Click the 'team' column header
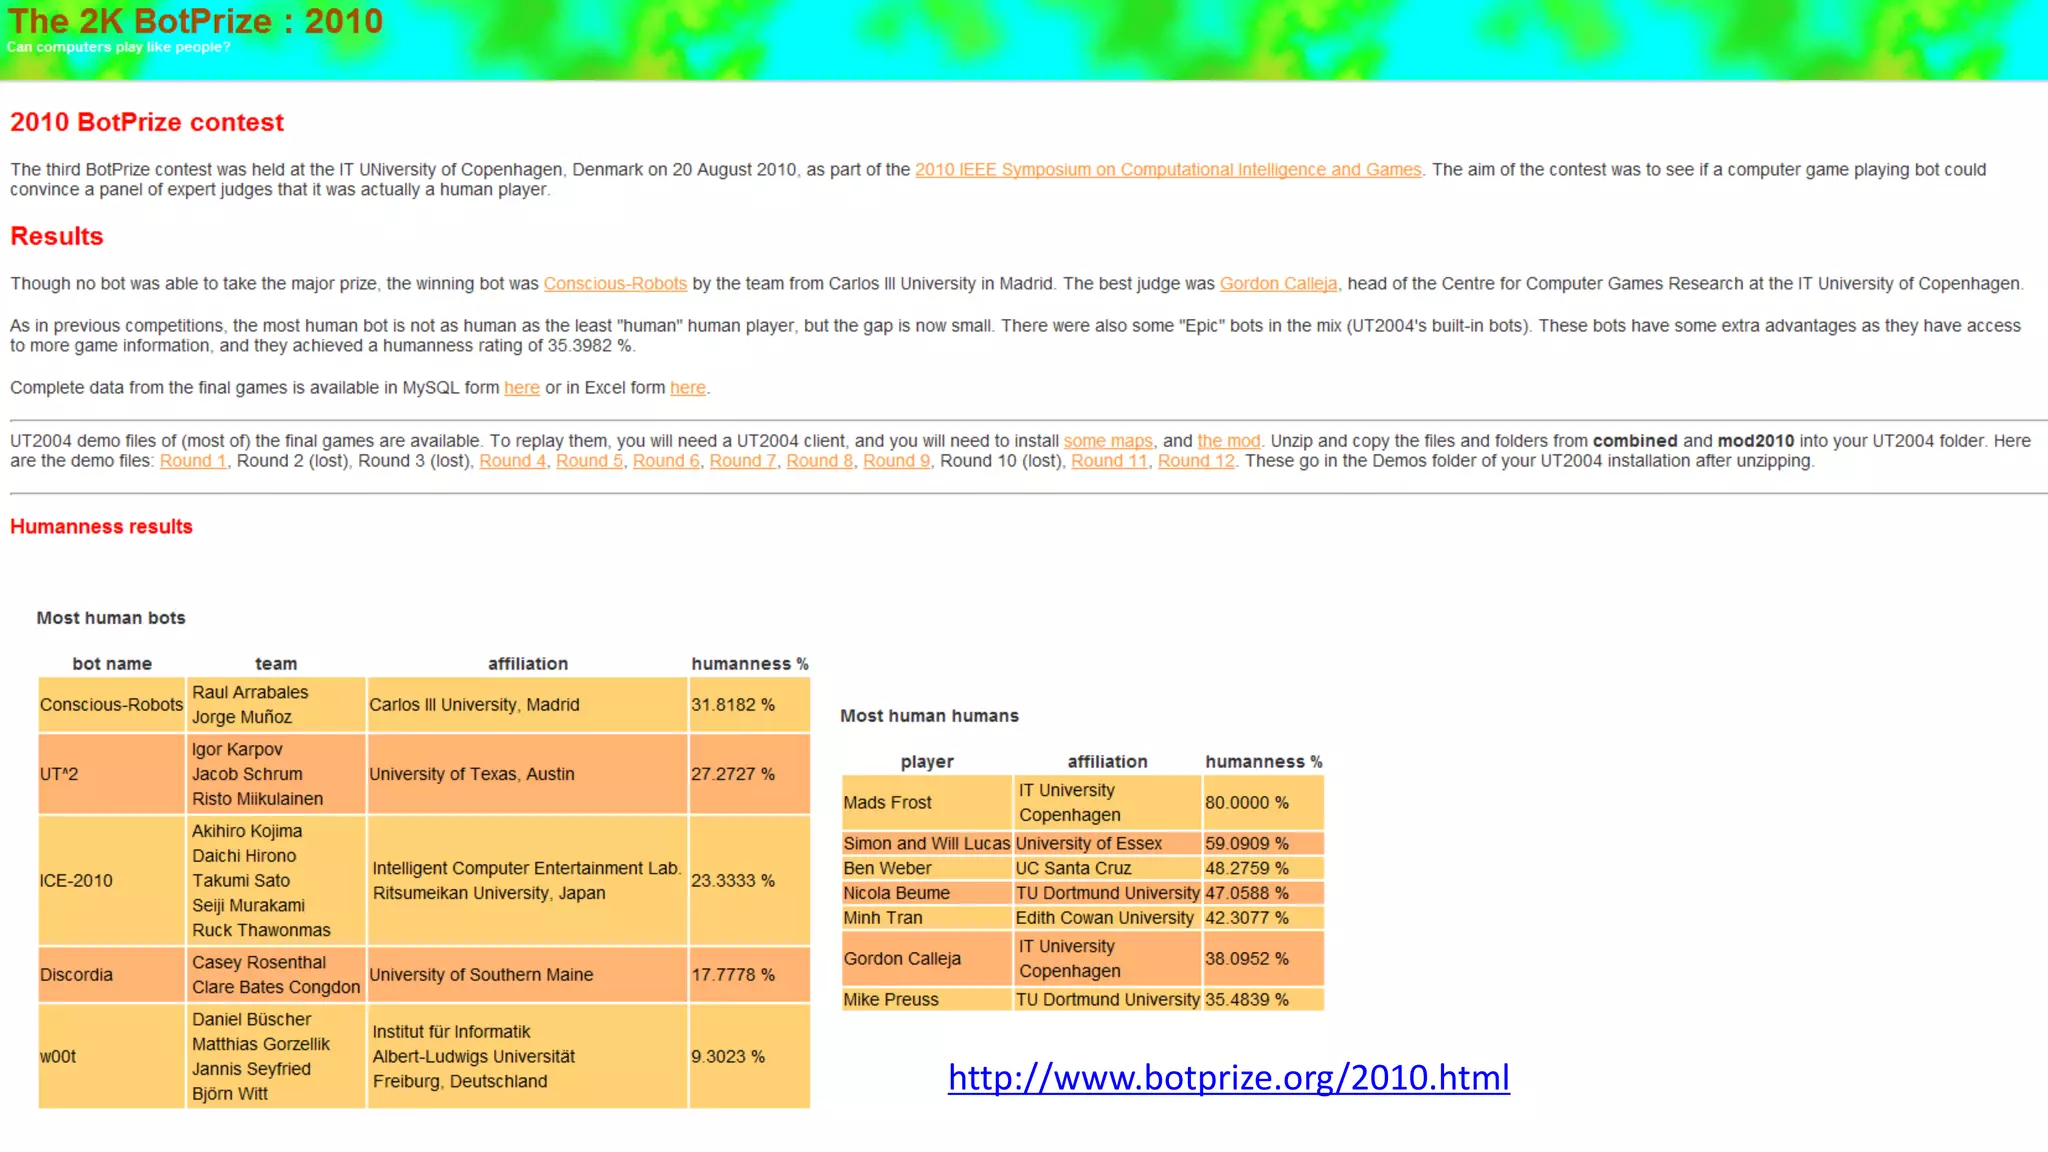Screen dimensions: 2048x1152 [x=276, y=664]
